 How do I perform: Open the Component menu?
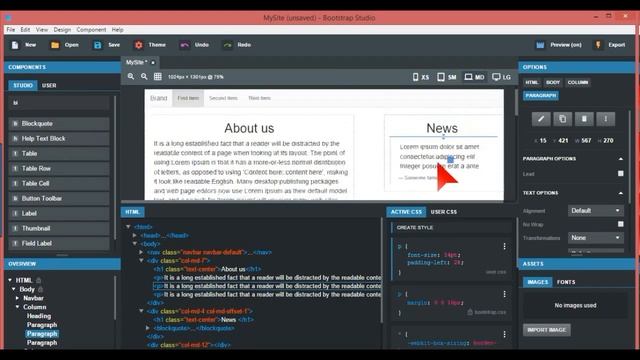coord(91,30)
